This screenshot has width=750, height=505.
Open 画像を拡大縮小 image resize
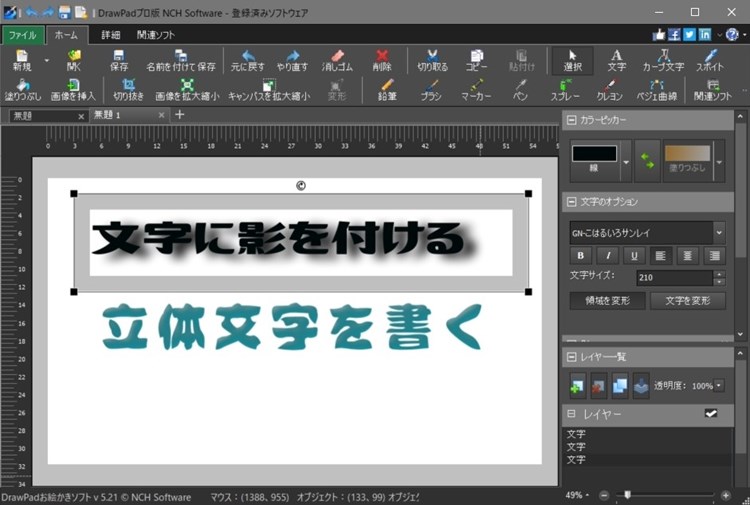click(x=187, y=90)
